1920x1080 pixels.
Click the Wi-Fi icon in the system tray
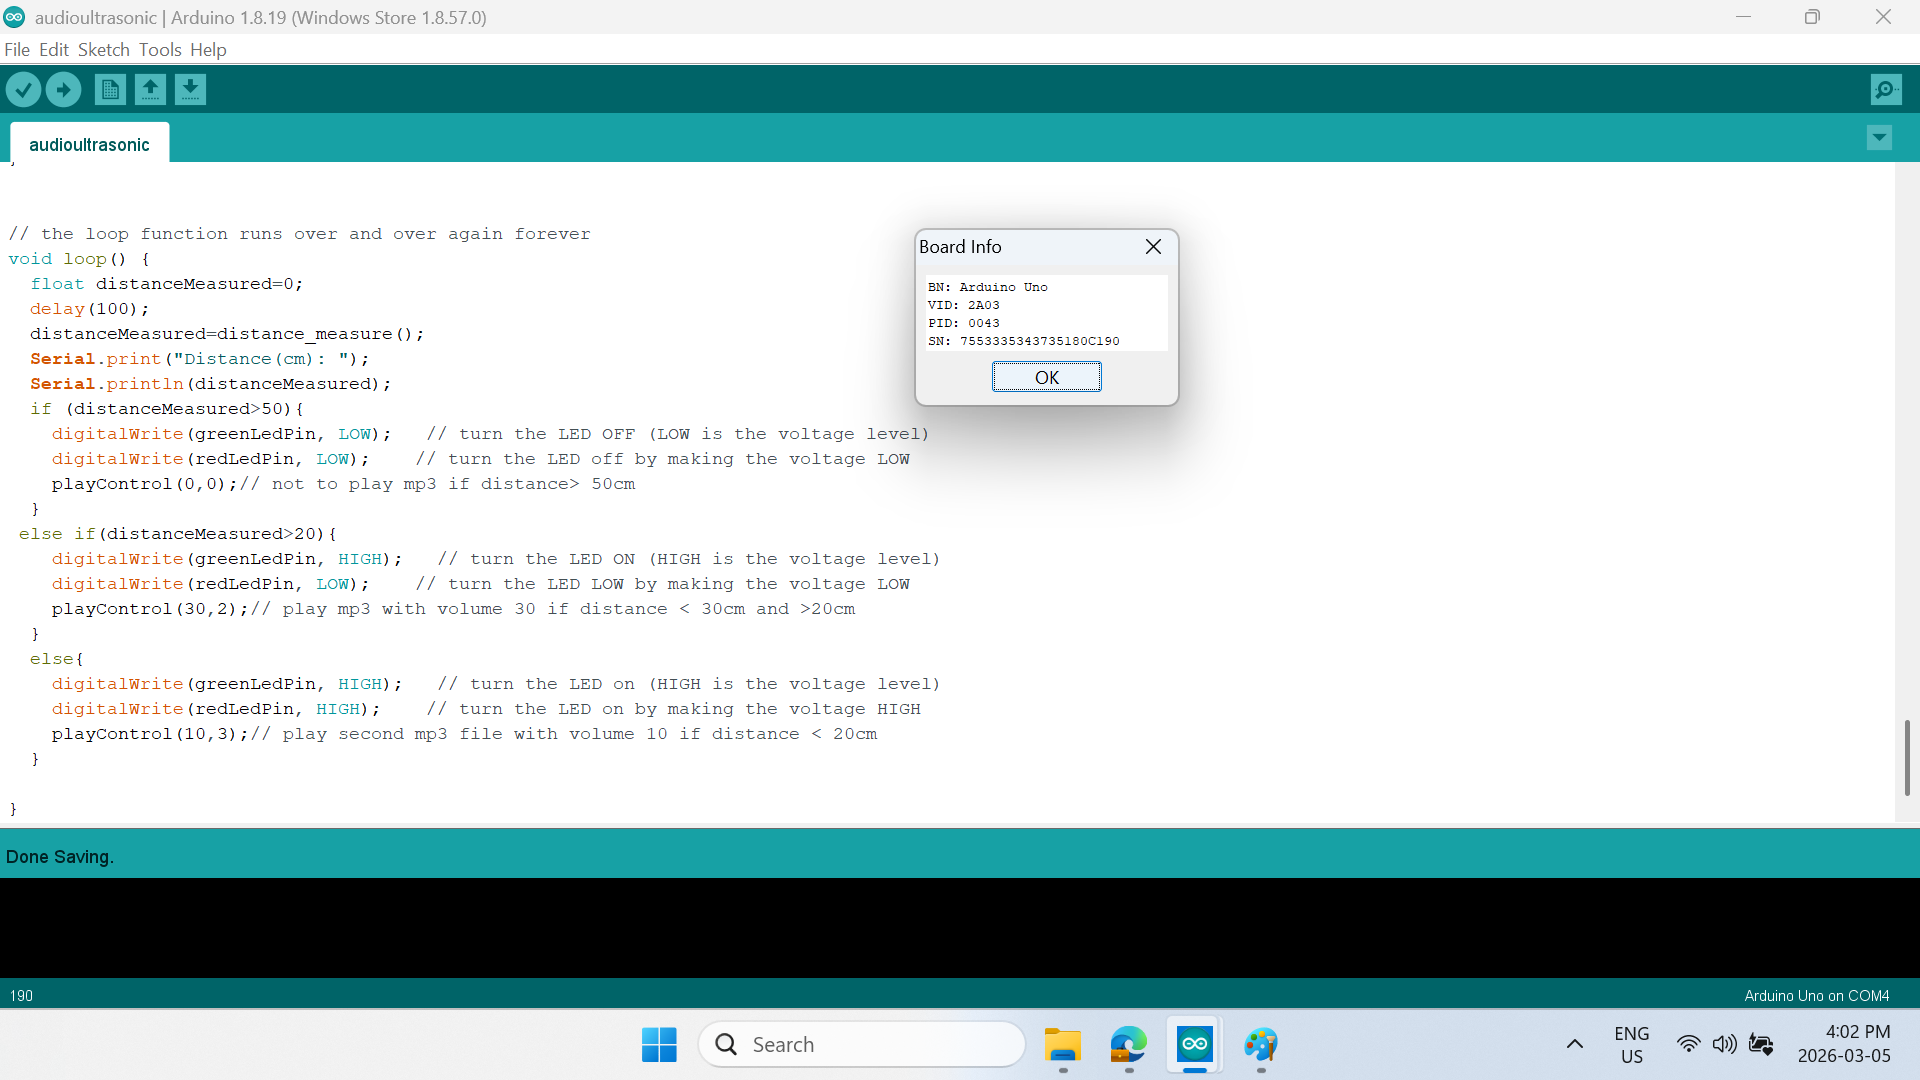click(1688, 1044)
